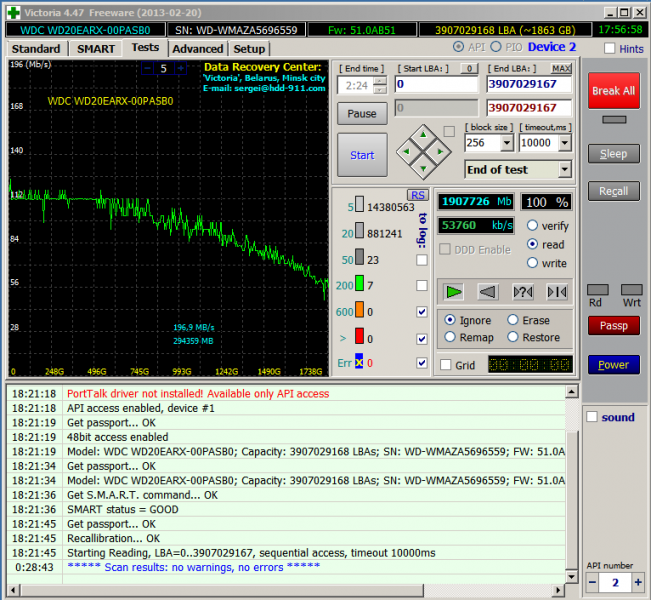Viewport: 651px width, 600px height.
Task: Select the verify radio button
Action: point(532,226)
